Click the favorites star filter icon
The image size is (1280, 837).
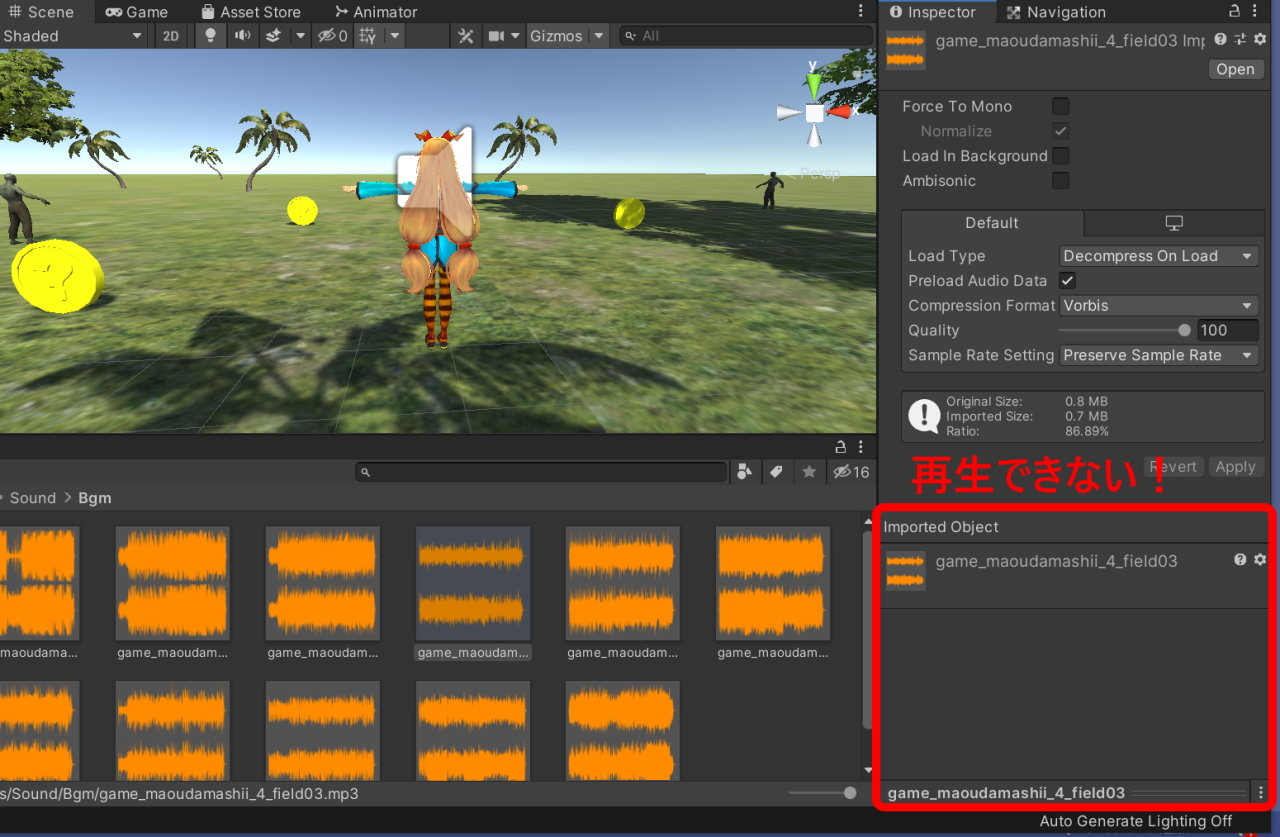click(x=809, y=471)
